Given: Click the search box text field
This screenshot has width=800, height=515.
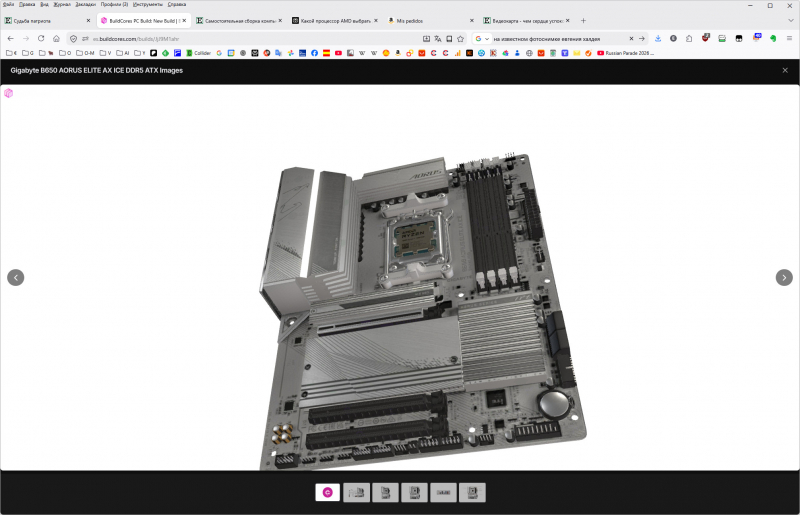Looking at the screenshot, I should coord(559,39).
